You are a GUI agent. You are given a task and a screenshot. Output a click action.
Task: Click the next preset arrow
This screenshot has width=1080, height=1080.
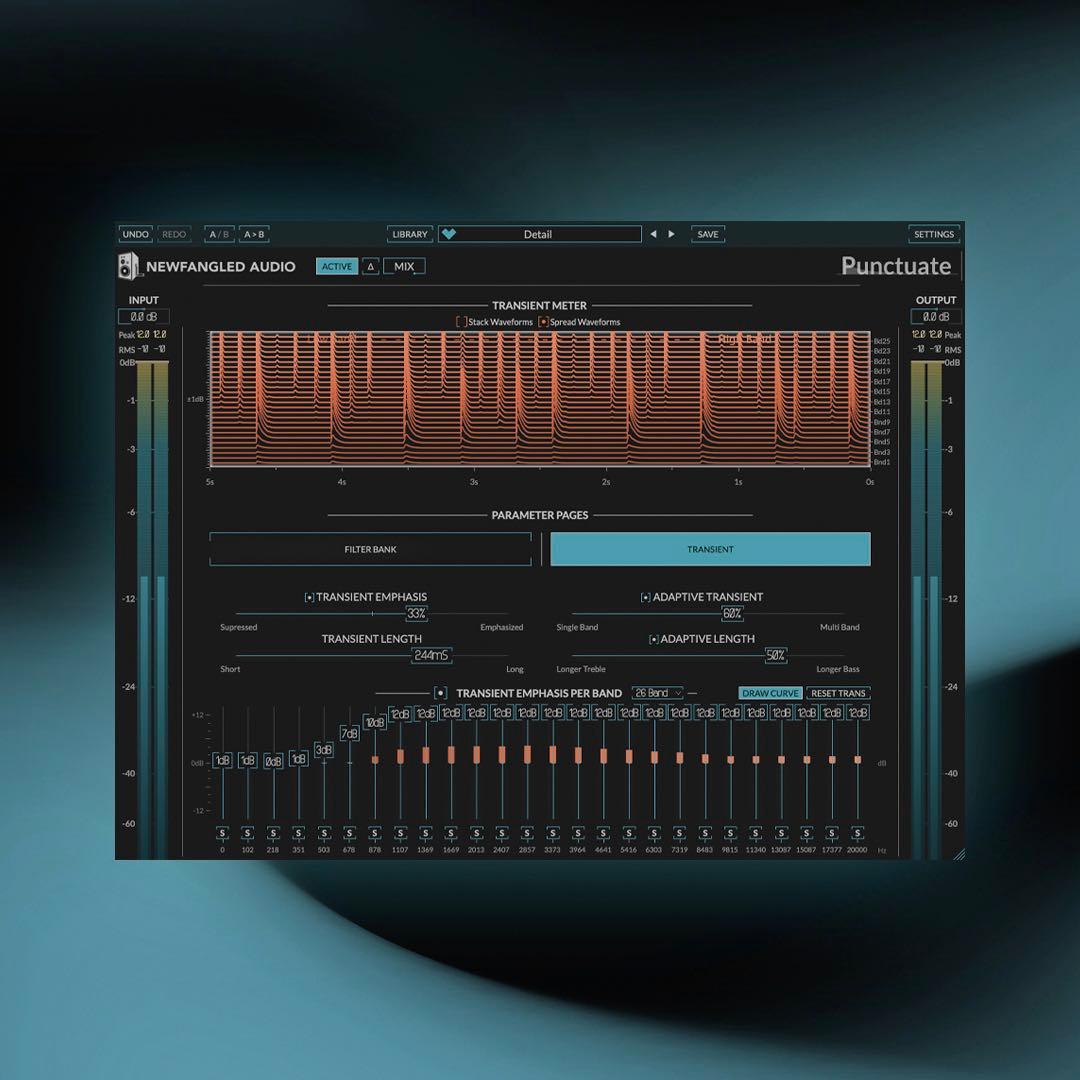(x=671, y=233)
